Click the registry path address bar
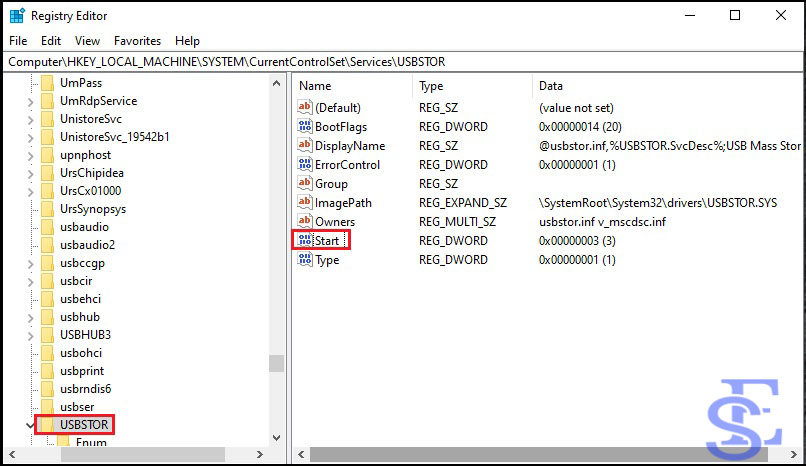The image size is (806, 466). pyautogui.click(x=403, y=62)
